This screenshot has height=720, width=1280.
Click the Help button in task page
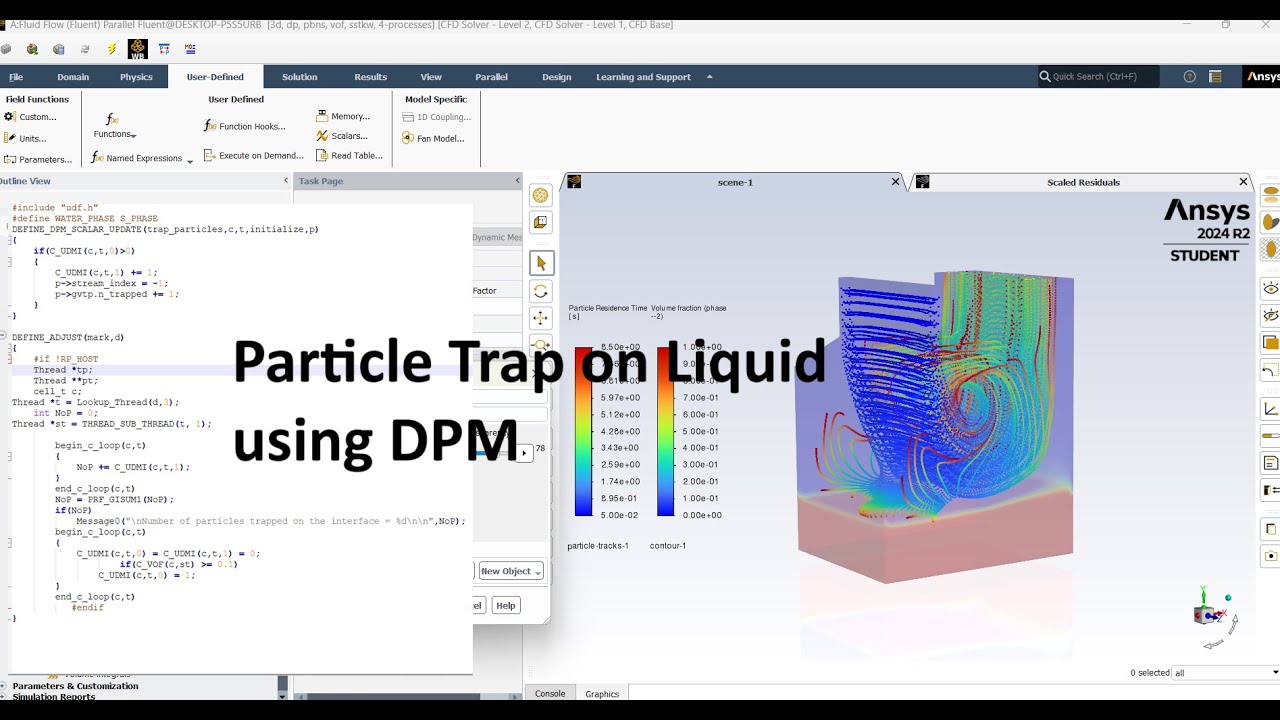[506, 605]
